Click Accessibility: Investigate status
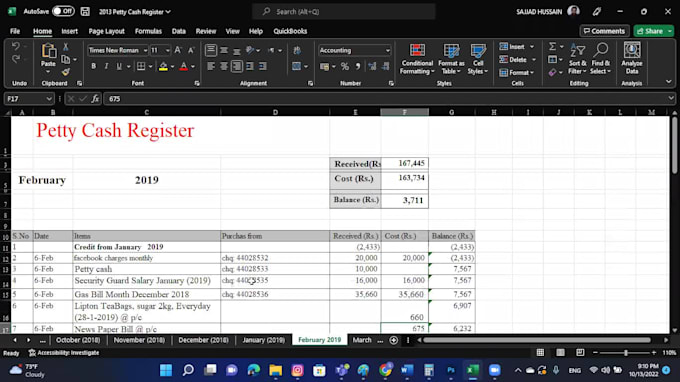The width and height of the screenshot is (680, 382). [64, 353]
